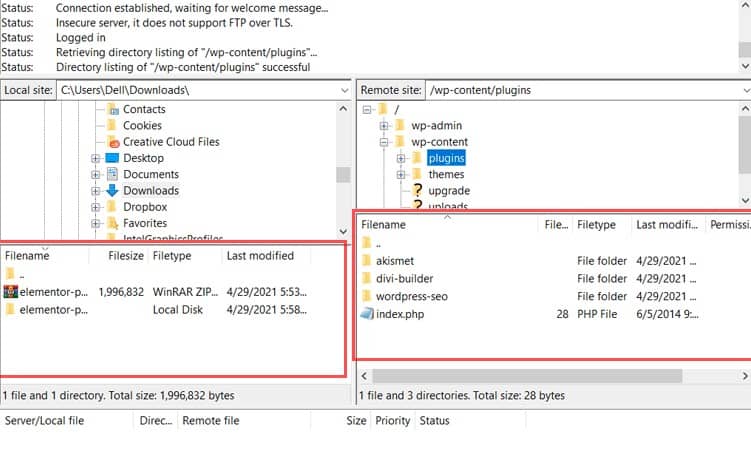Screen dimensions: 751x461
Task: Select the Downloads folder arrow icon
Action: click(112, 191)
